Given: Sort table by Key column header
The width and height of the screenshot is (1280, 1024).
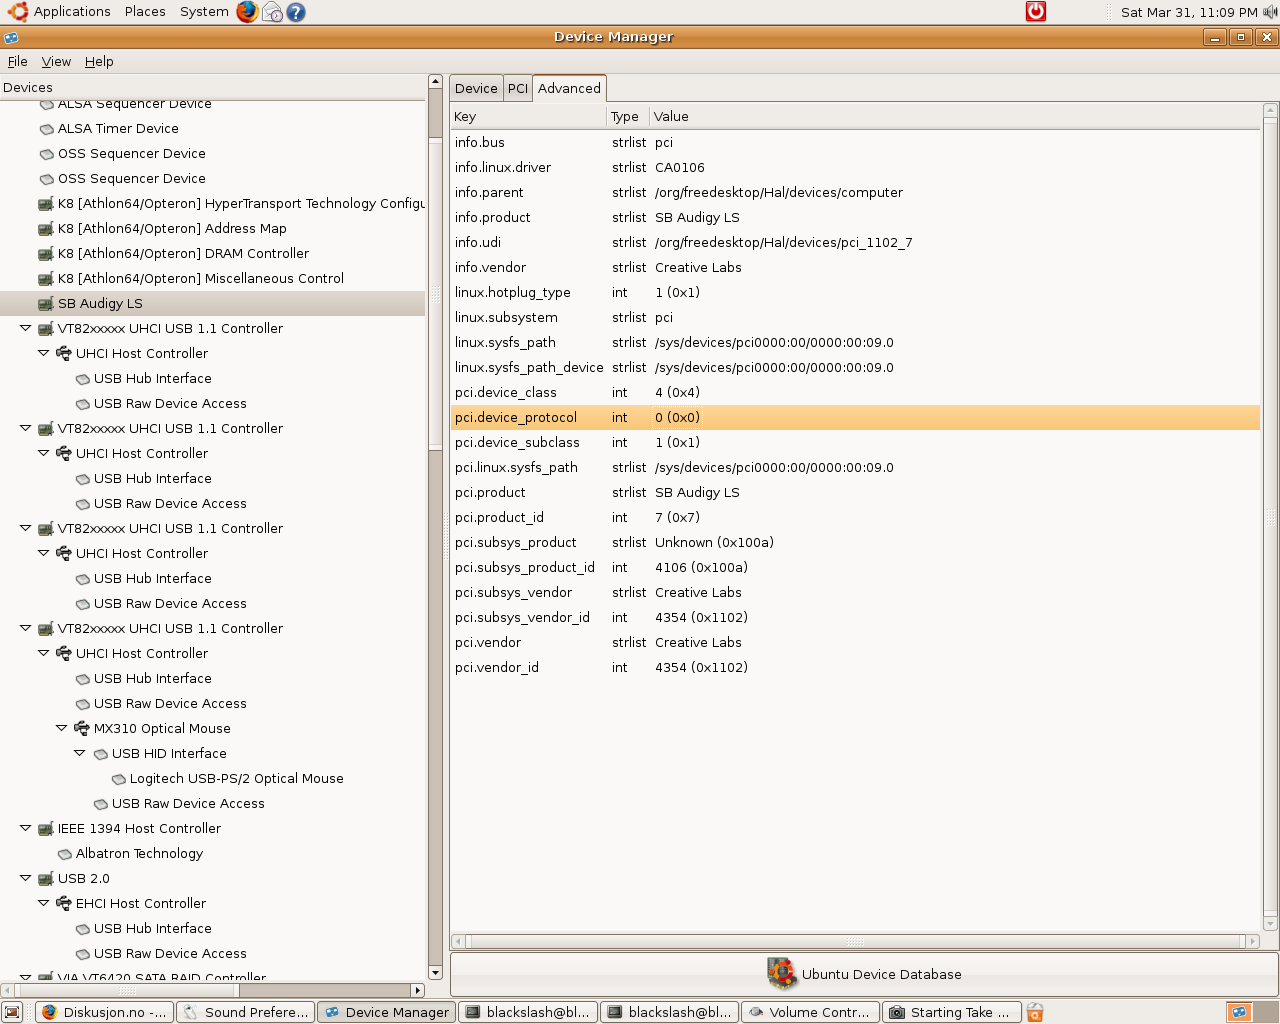Looking at the screenshot, I should coord(529,116).
